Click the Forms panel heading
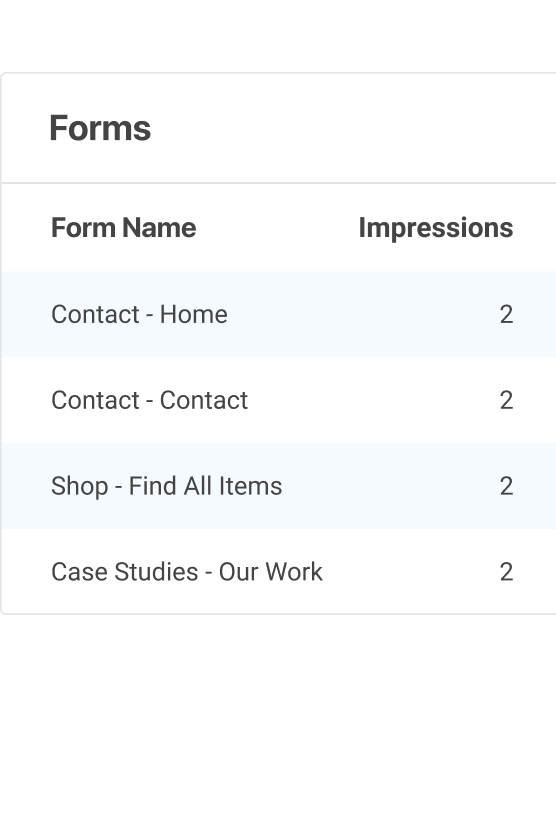Image resolution: width=556 pixels, height=818 pixels. pos(100,128)
